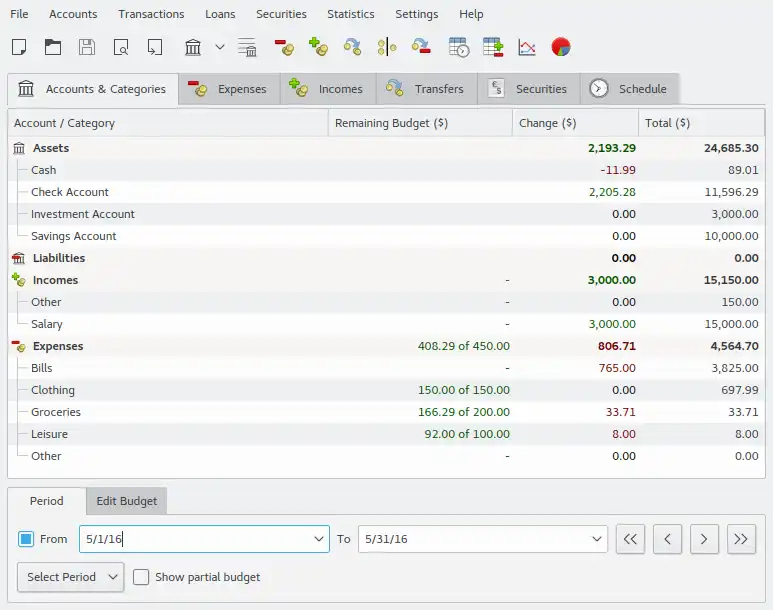
Task: Switch to the Expenses tab
Action: point(229,89)
